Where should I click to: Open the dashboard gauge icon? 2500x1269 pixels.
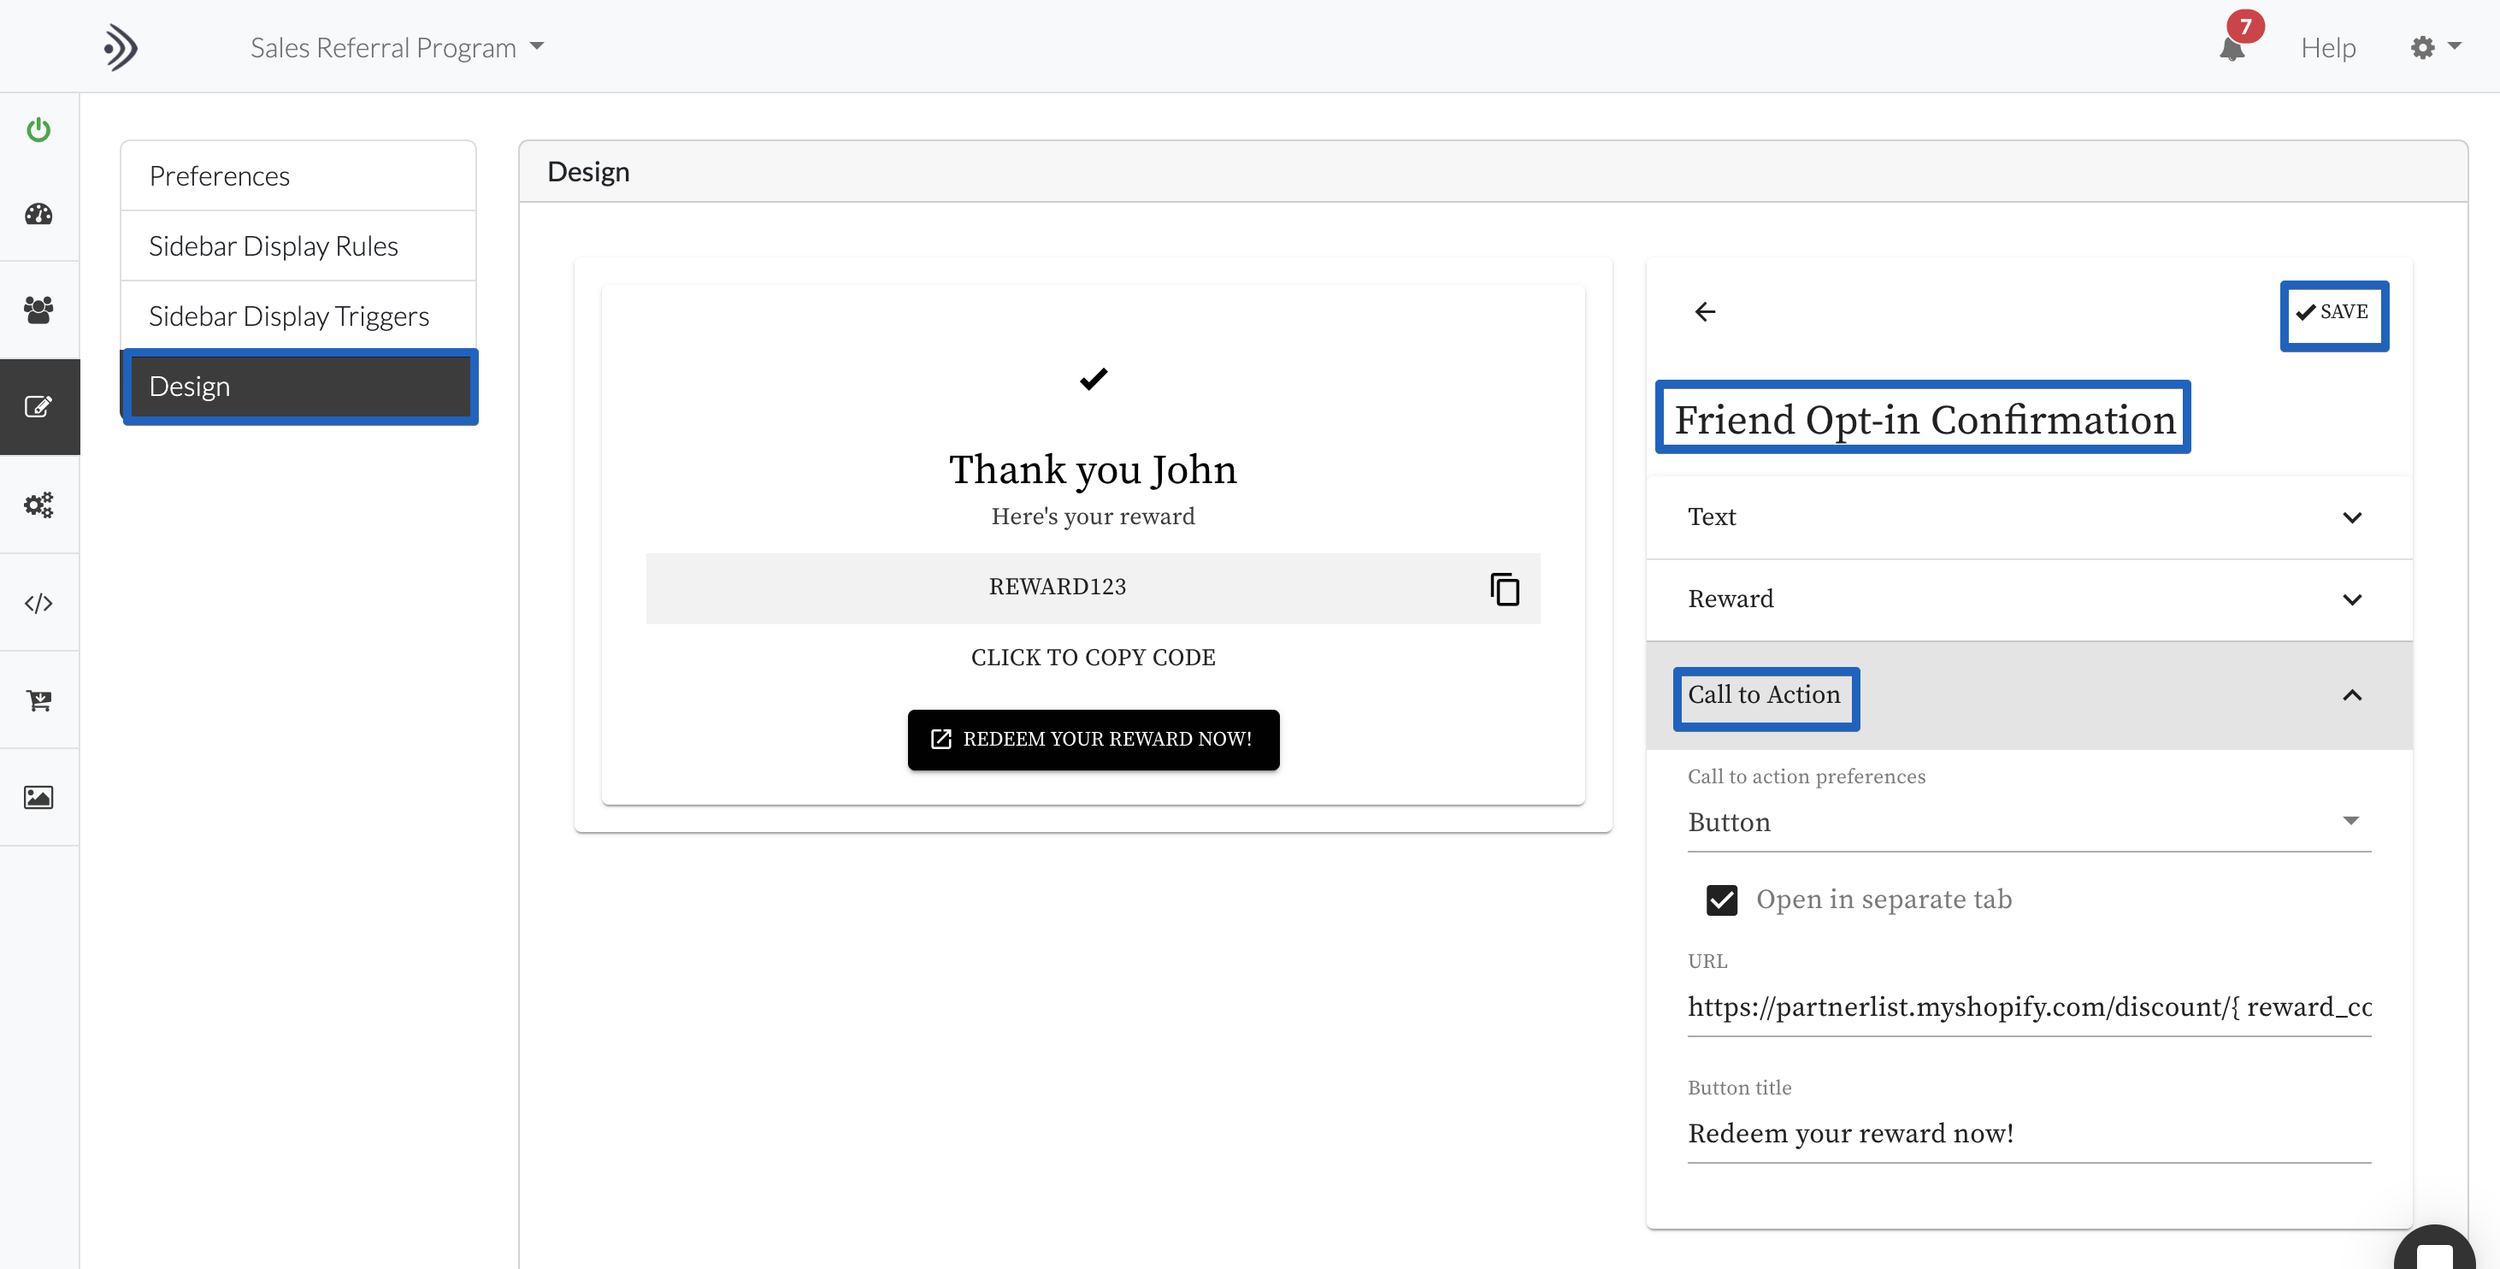(x=38, y=214)
